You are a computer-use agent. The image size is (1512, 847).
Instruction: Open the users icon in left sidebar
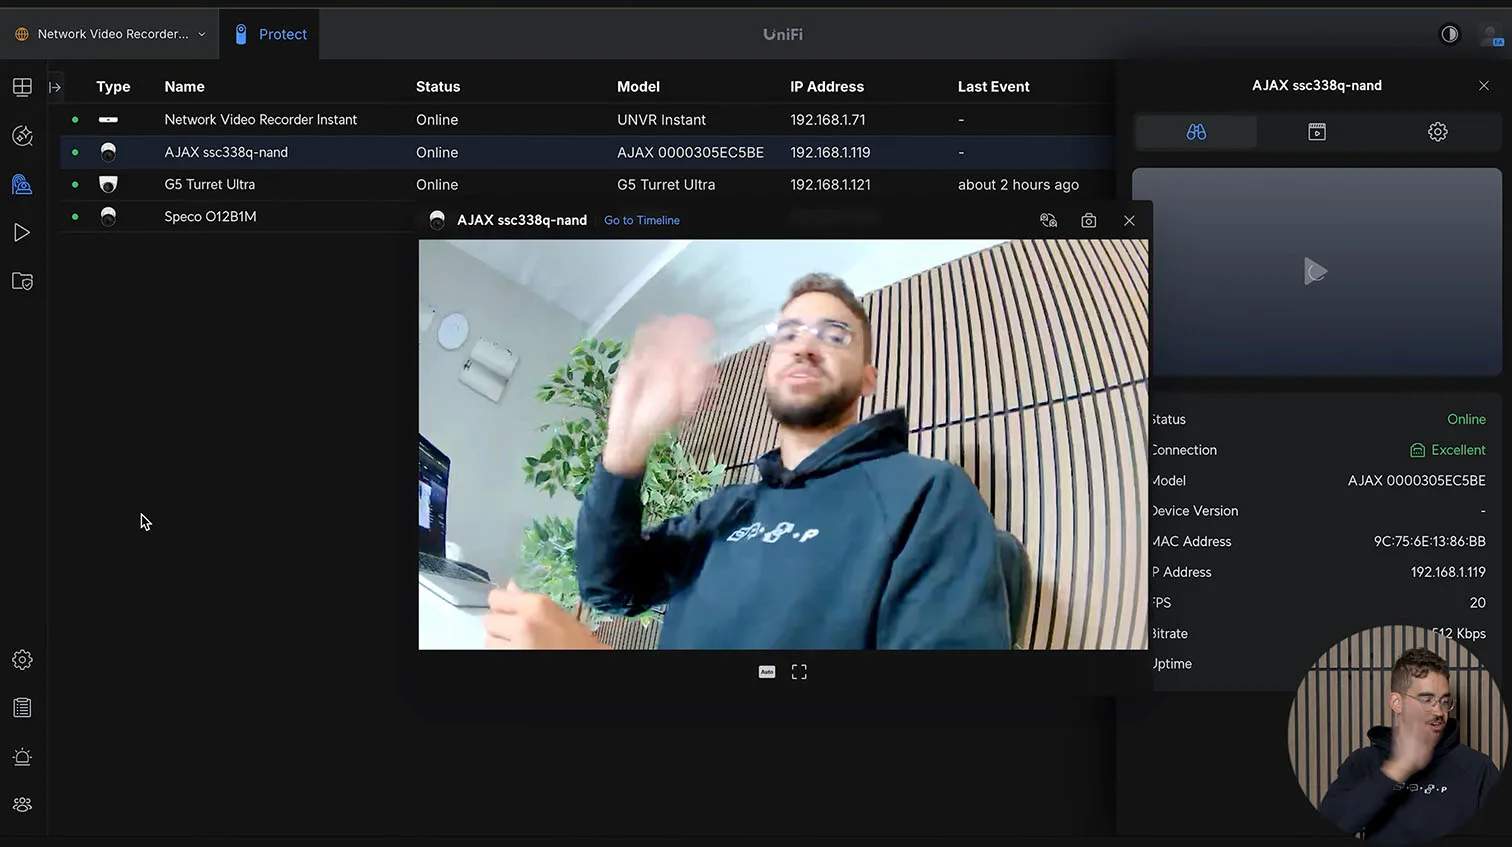coord(22,805)
